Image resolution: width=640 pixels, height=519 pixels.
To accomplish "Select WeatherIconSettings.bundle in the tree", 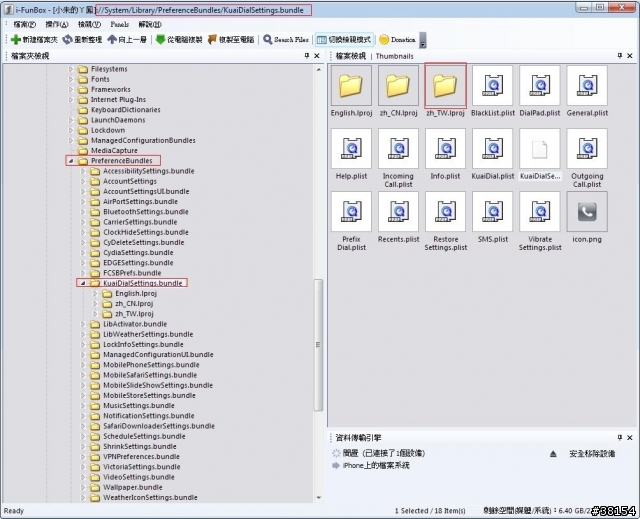I will point(150,497).
